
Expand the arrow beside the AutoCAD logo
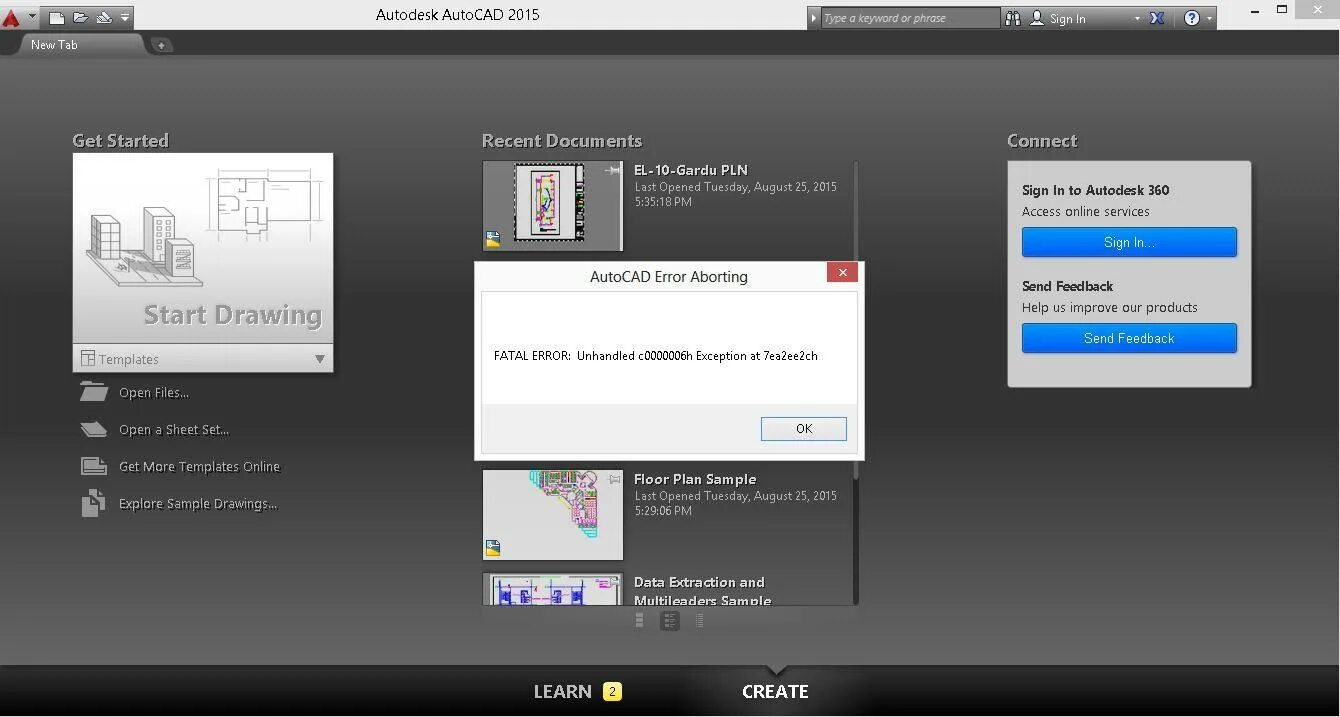pos(31,17)
